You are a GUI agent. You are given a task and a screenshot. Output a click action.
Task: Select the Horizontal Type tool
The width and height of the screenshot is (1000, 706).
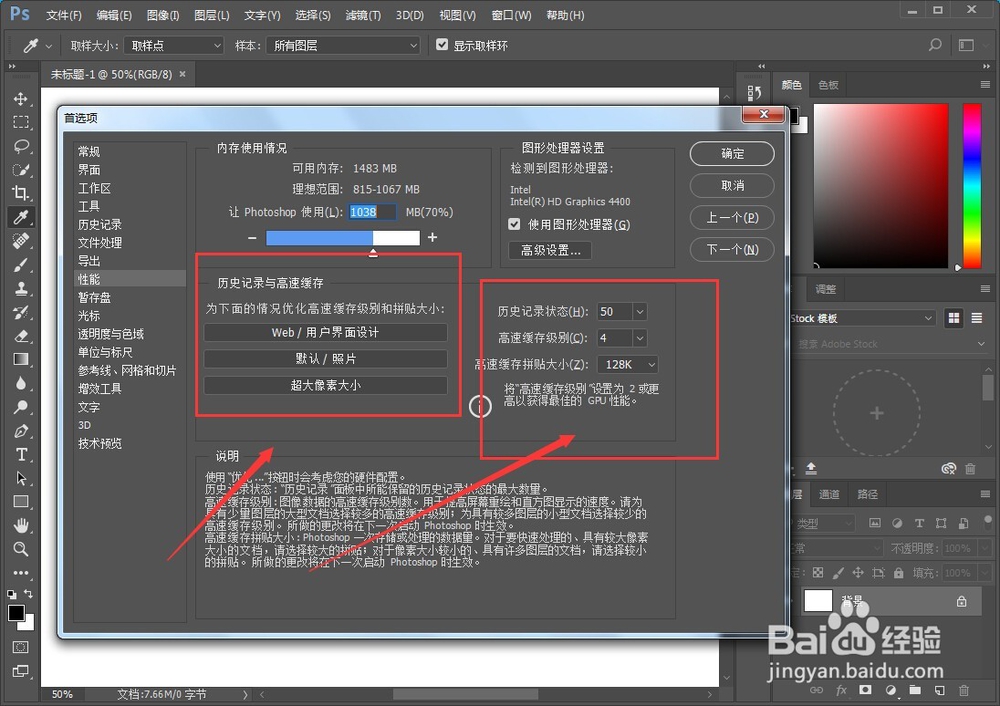[20, 455]
